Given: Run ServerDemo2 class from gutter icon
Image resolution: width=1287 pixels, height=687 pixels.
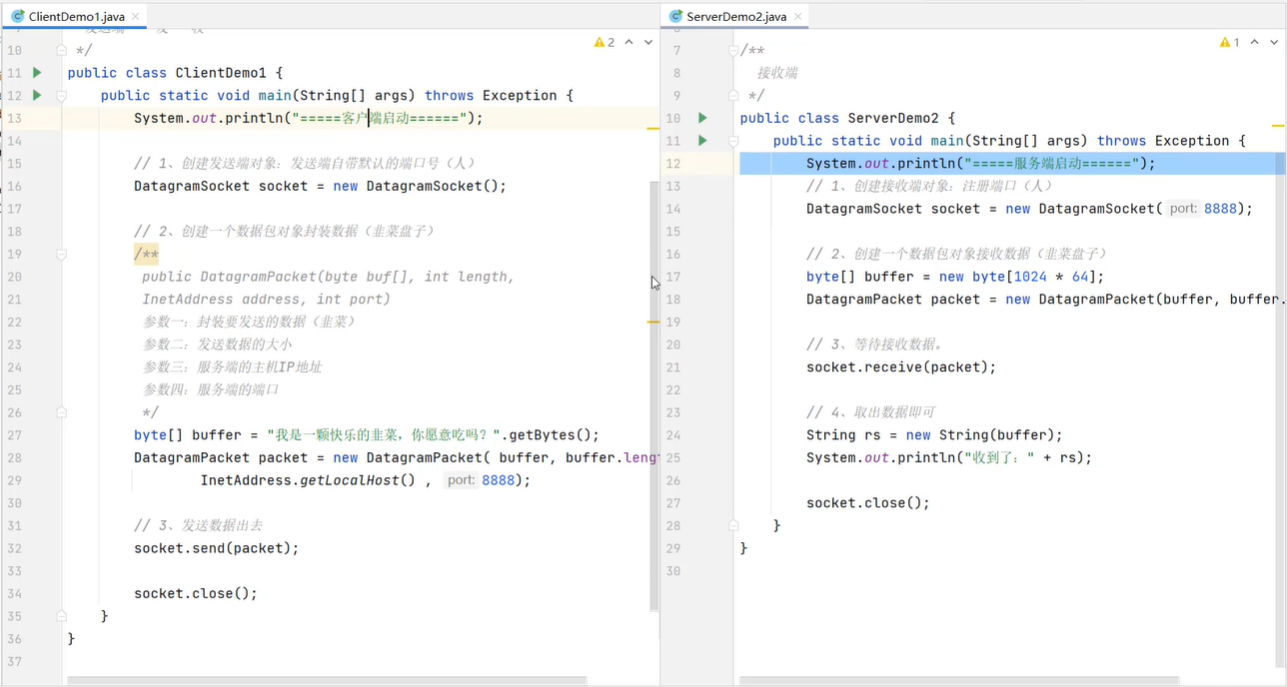Looking at the screenshot, I should point(702,118).
